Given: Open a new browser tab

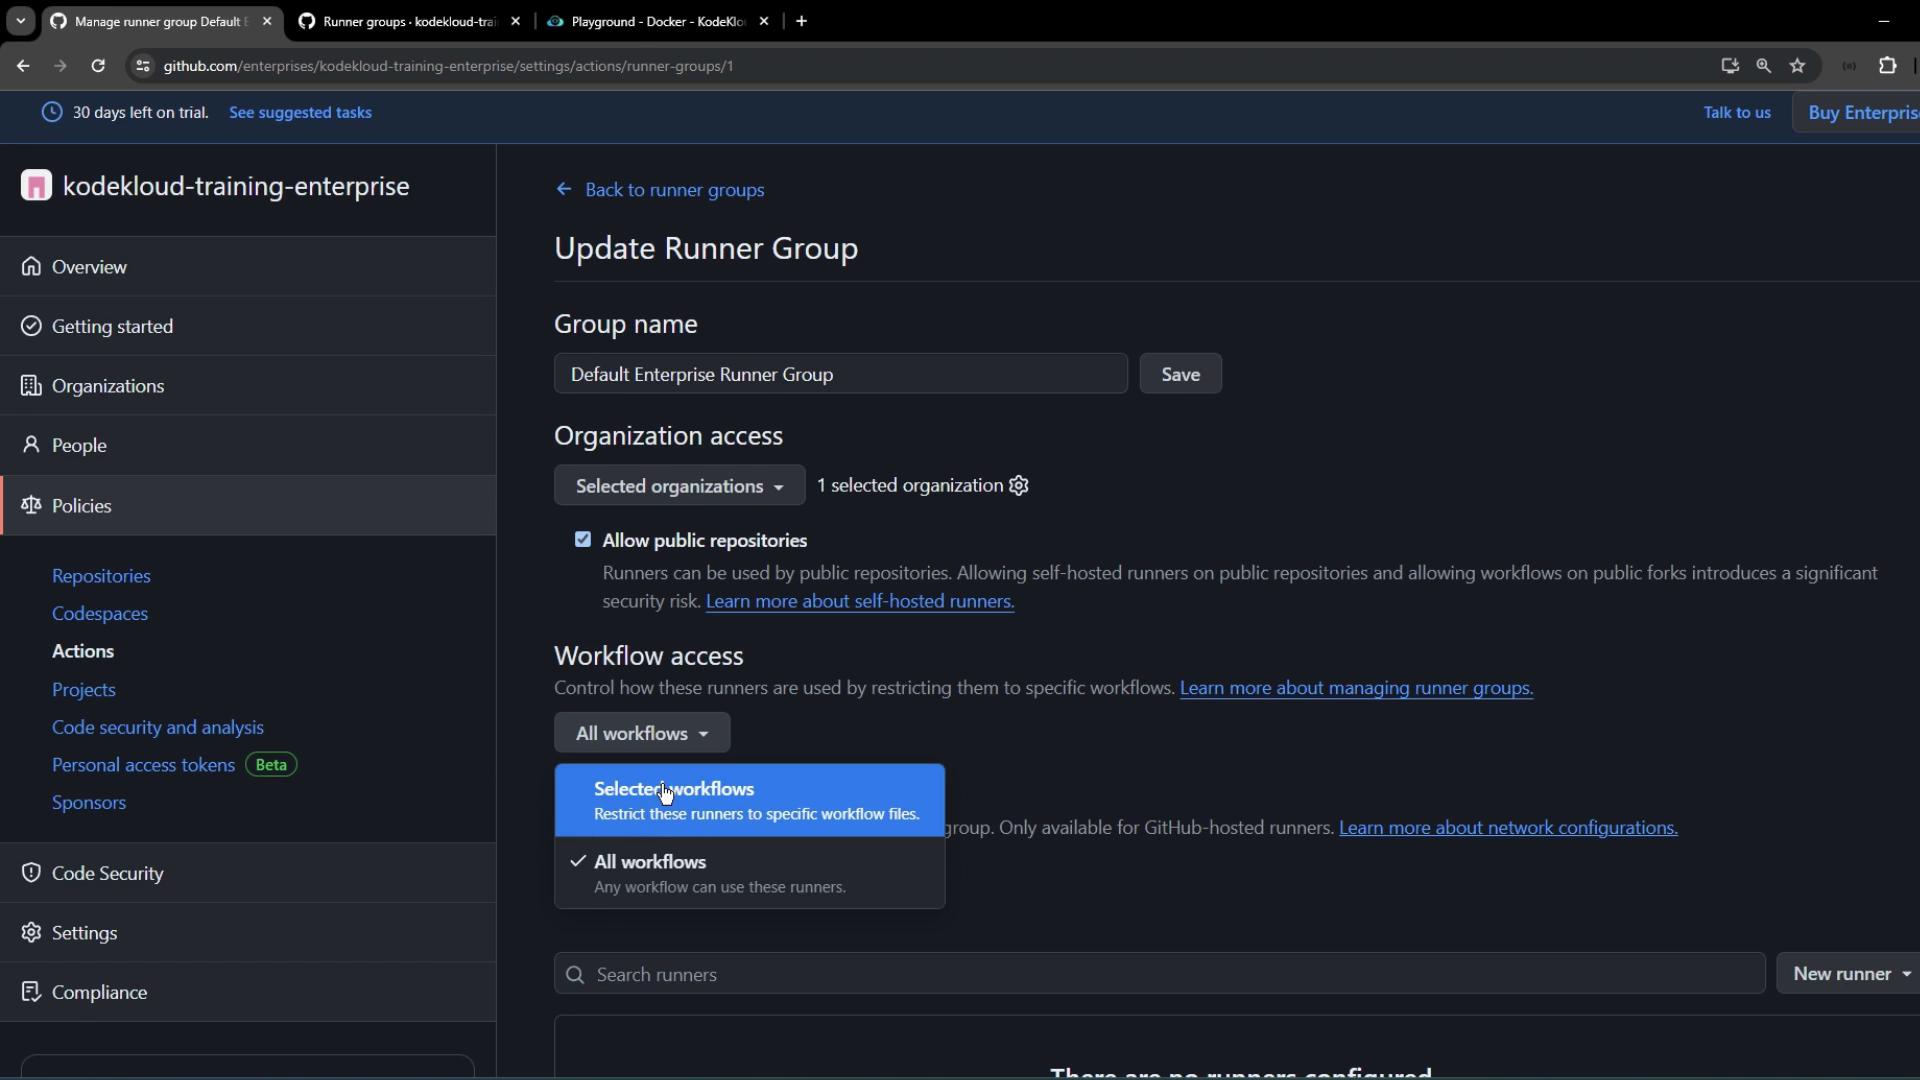Looking at the screenshot, I should pos(801,21).
